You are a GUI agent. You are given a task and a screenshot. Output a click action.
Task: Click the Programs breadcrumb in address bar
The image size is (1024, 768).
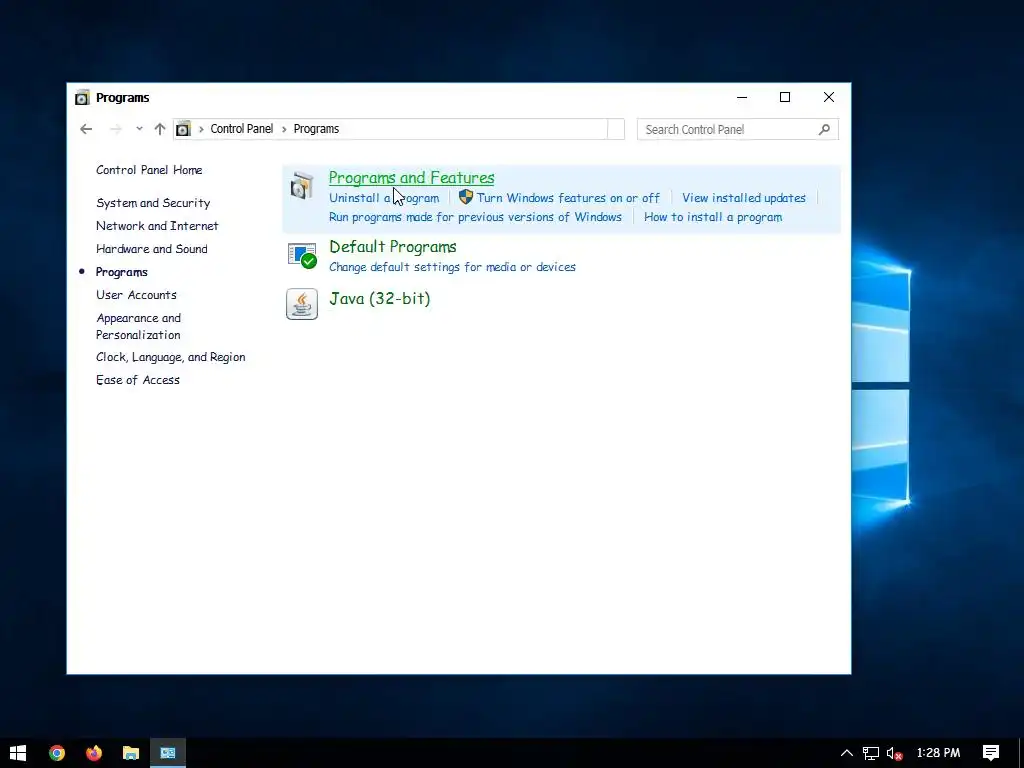316,129
